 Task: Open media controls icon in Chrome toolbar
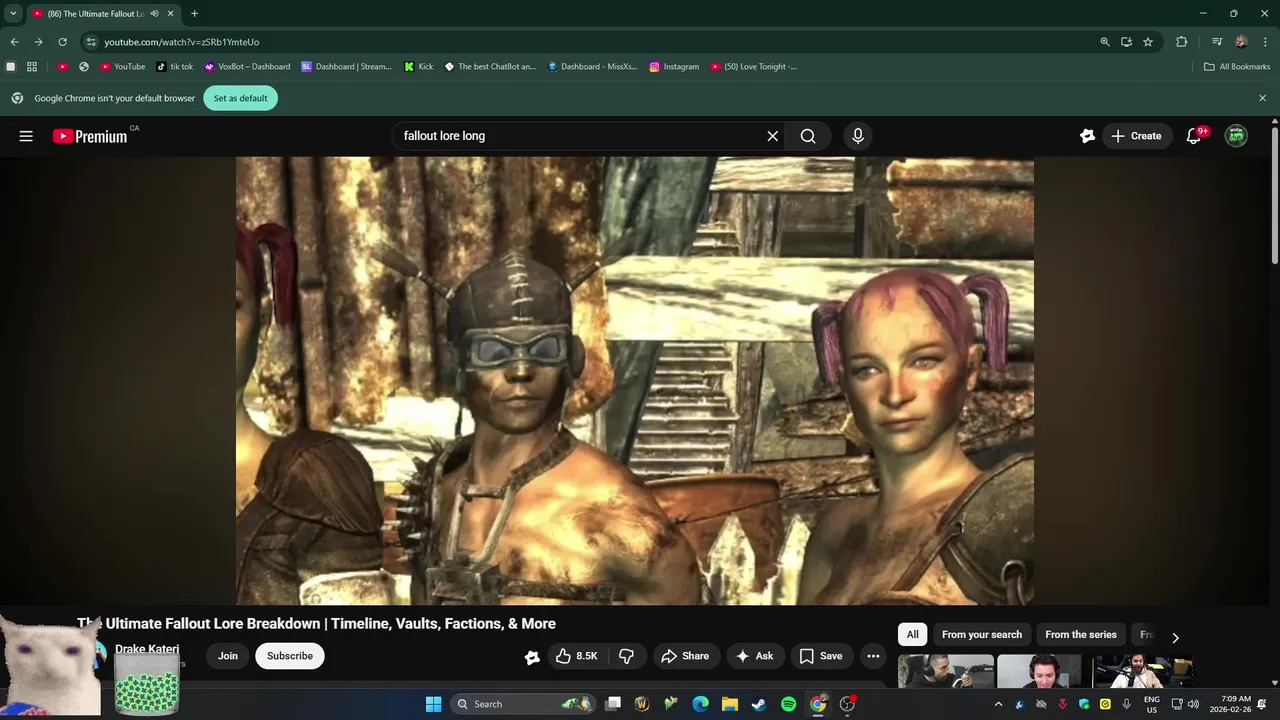click(x=1217, y=42)
